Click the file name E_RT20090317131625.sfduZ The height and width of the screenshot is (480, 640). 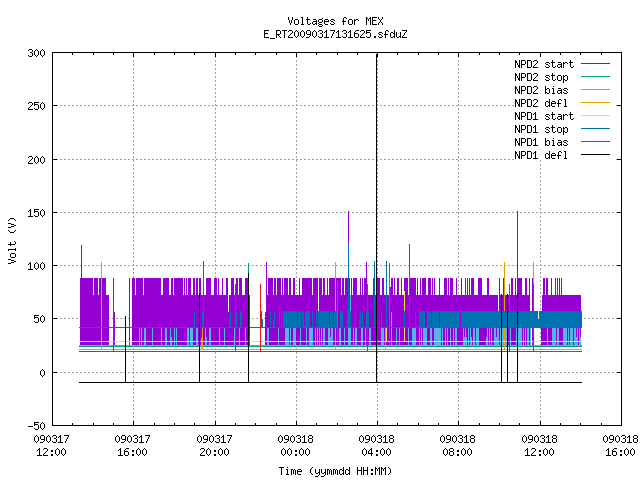[335, 34]
